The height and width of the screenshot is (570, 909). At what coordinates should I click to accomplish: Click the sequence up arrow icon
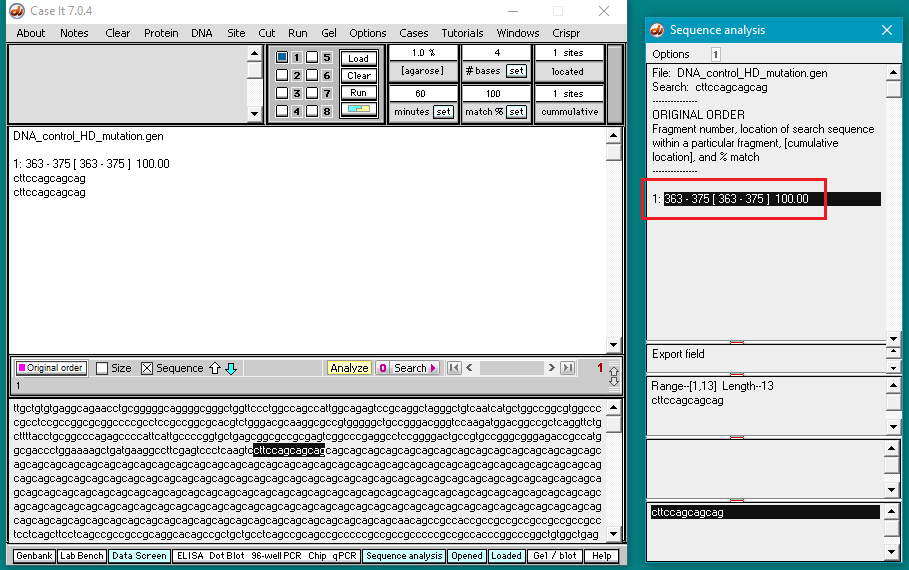tap(214, 368)
